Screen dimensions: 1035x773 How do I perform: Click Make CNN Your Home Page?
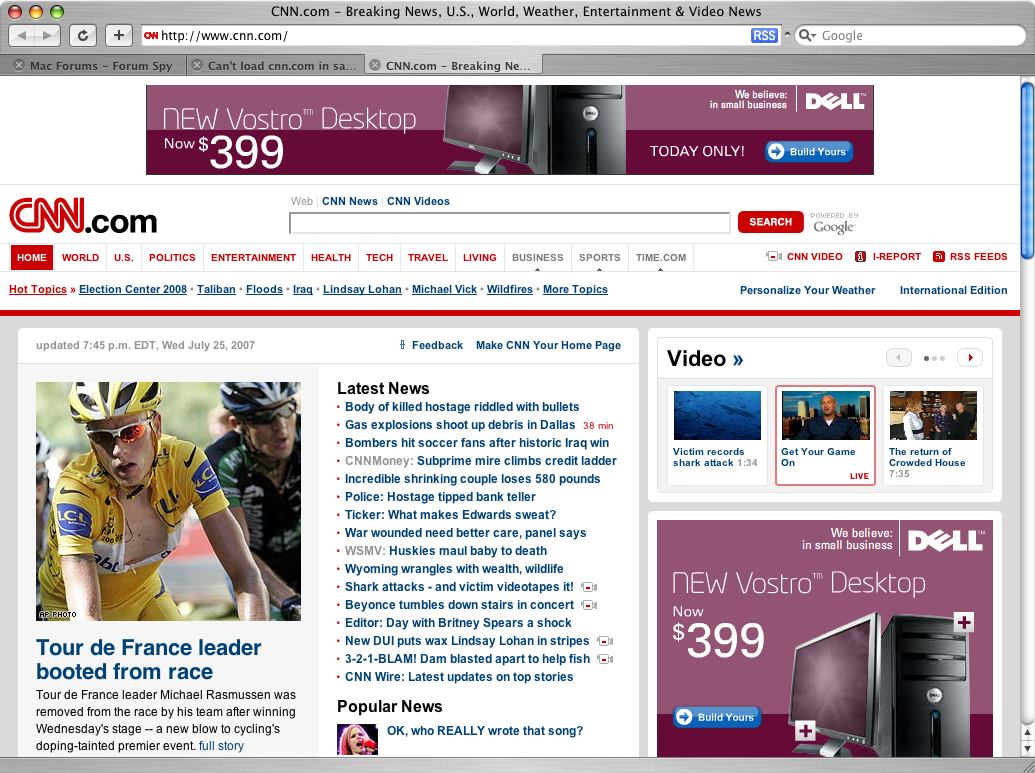tap(548, 345)
